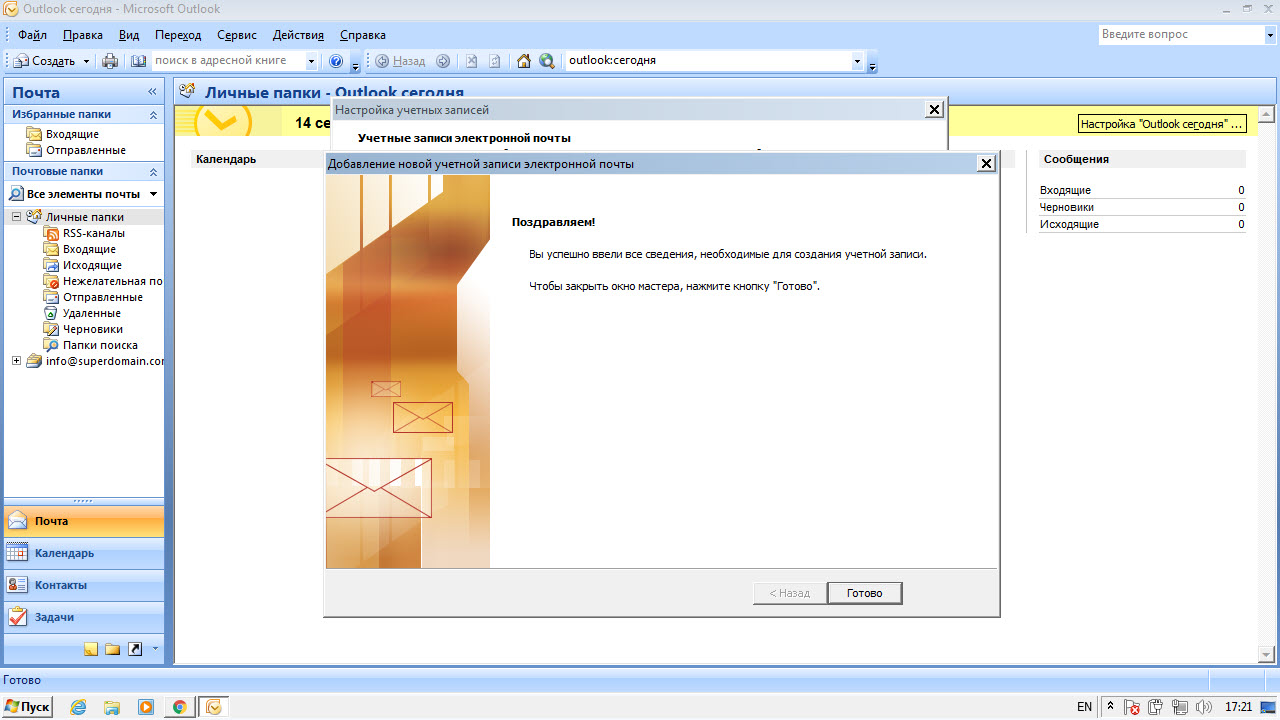Viewport: 1280px width, 720px height.
Task: Select the Исходящие folder in tree
Action: [92, 265]
